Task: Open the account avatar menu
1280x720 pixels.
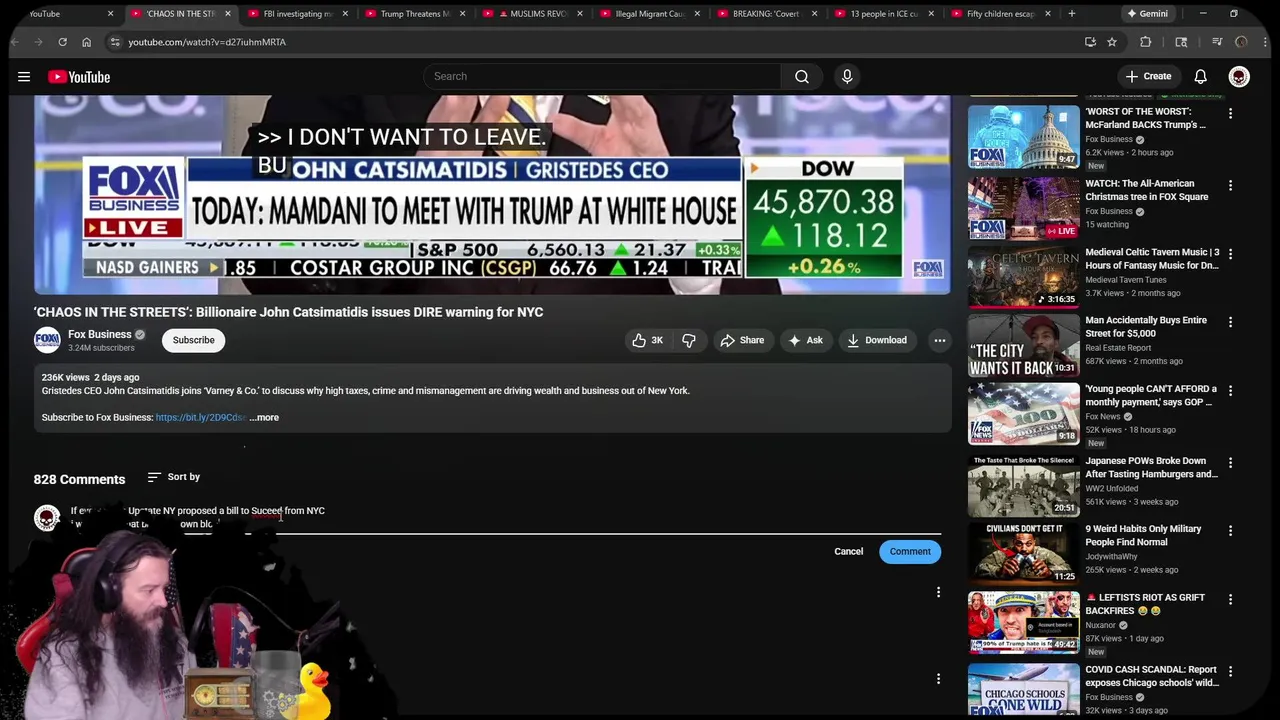Action: pyautogui.click(x=1239, y=77)
